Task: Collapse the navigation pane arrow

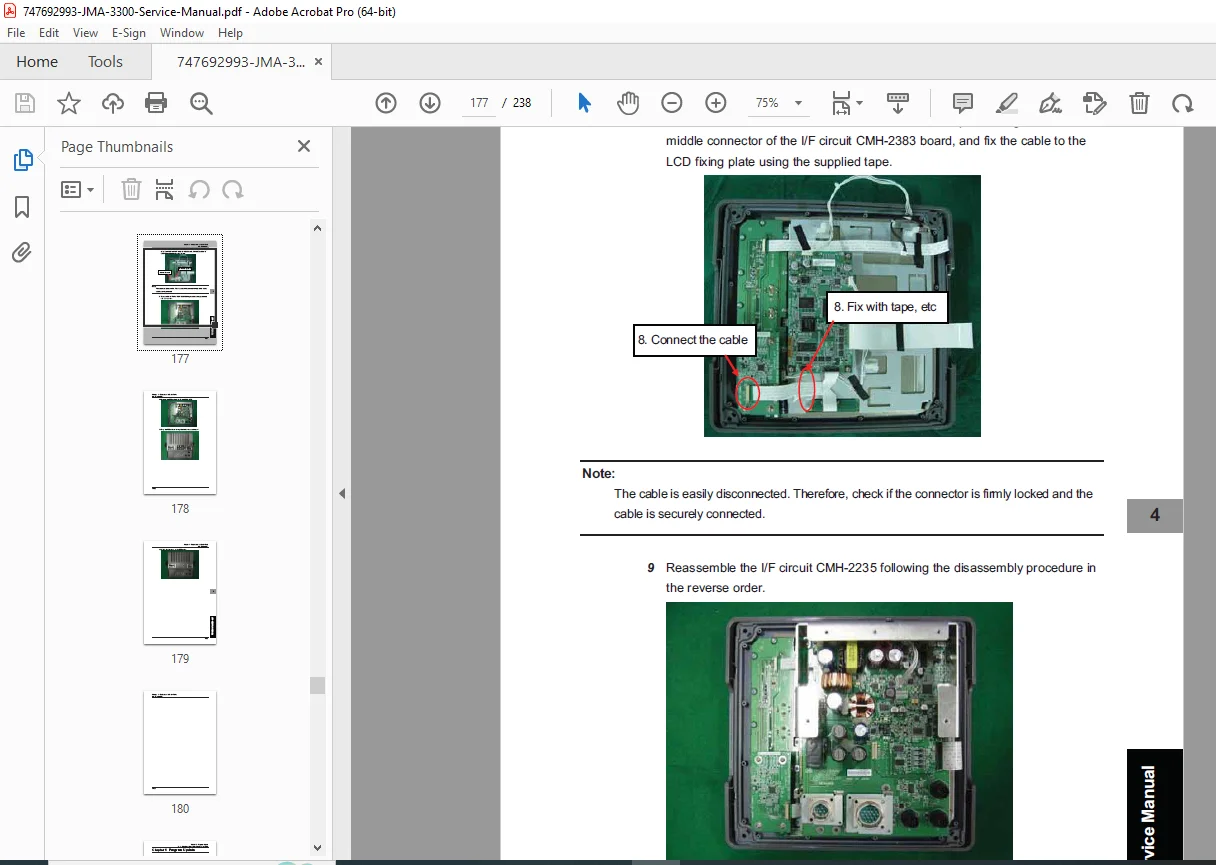Action: point(341,493)
